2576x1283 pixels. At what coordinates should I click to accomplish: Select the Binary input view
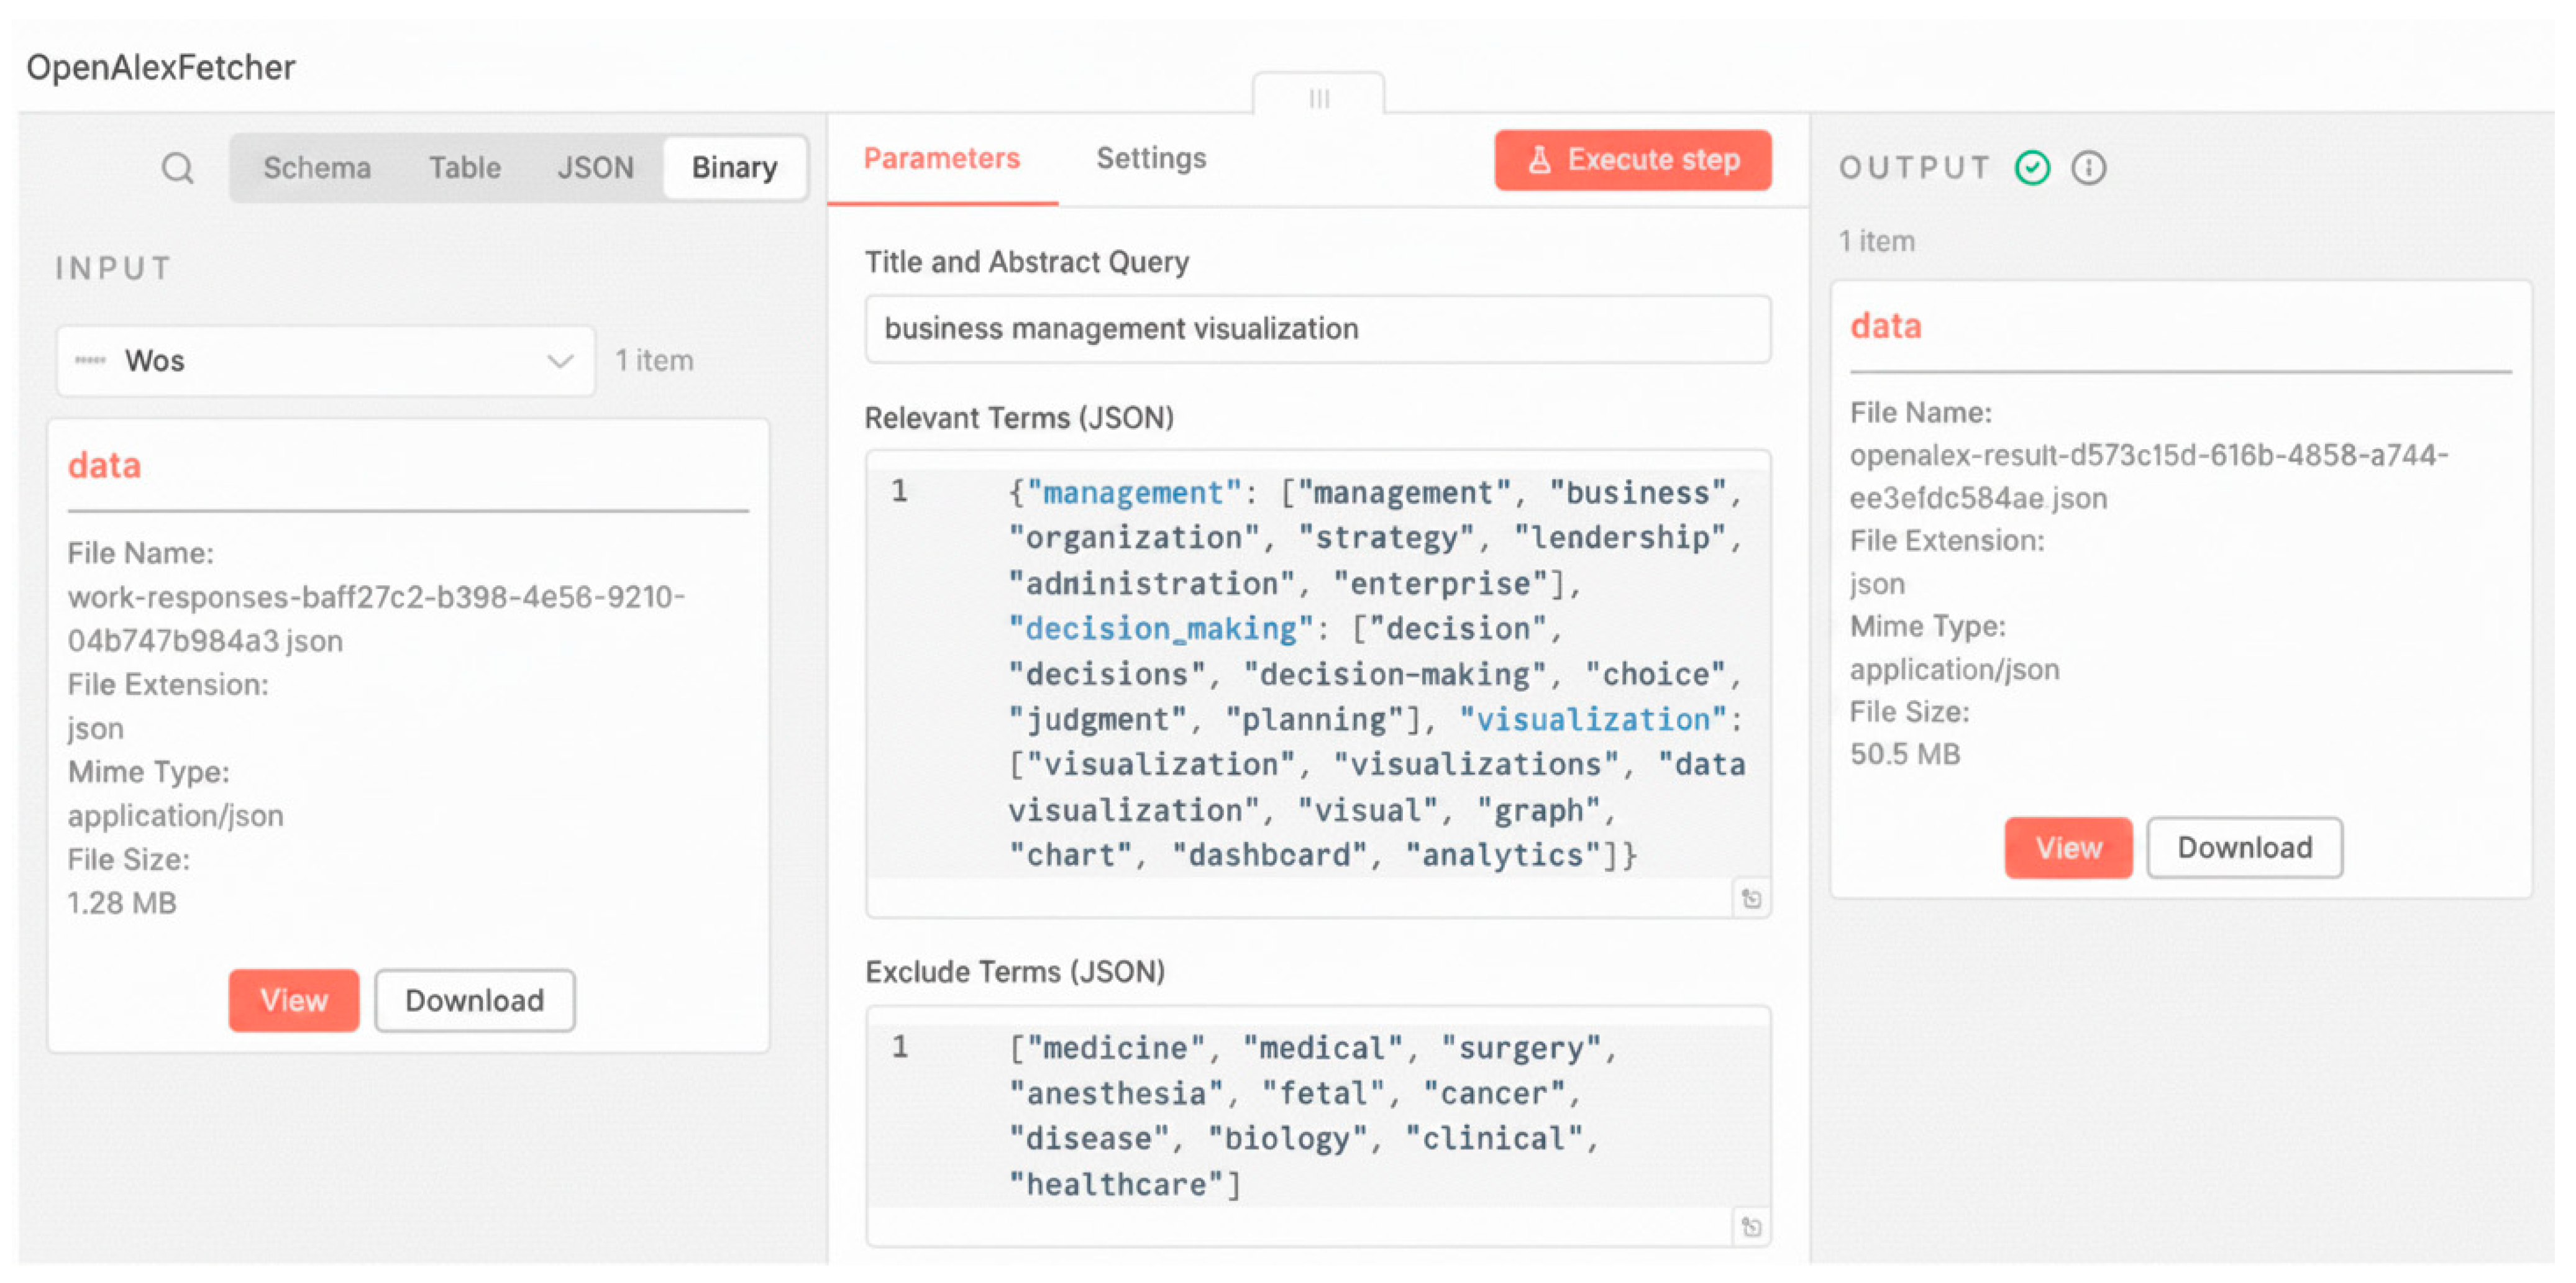point(735,168)
